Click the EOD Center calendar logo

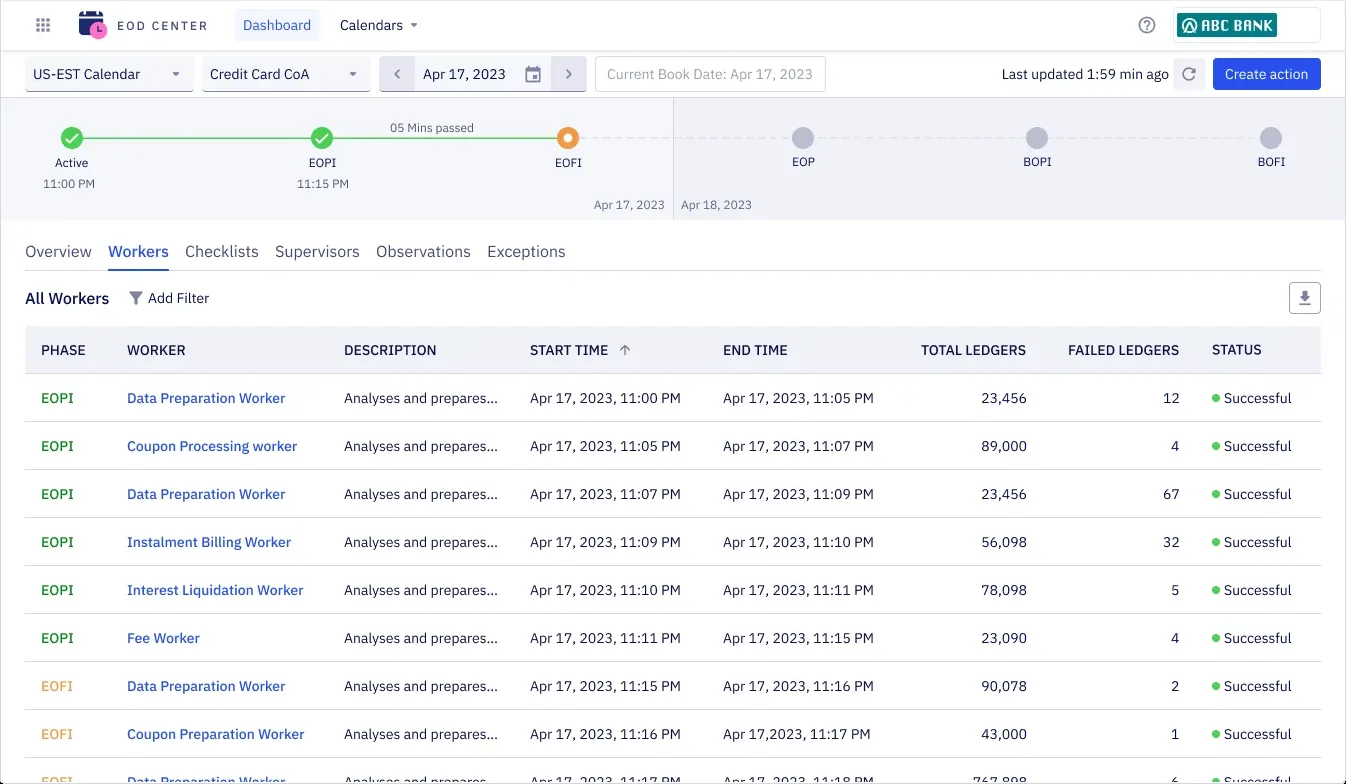coord(92,25)
